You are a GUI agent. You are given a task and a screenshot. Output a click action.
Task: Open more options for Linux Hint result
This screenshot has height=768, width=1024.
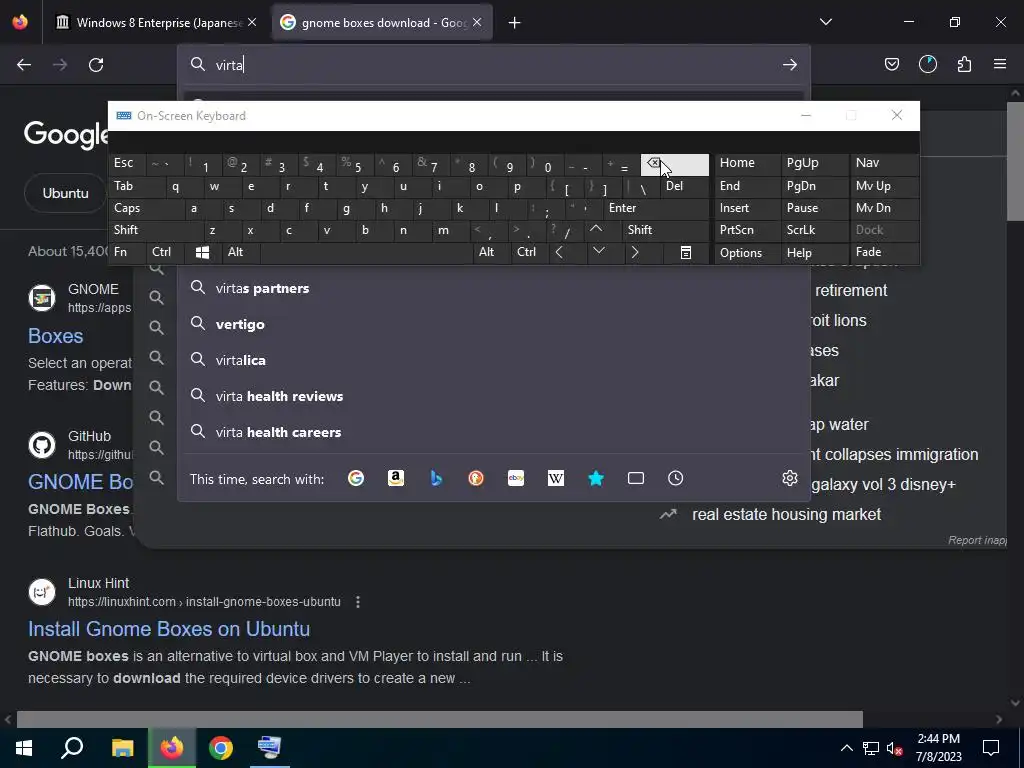pyautogui.click(x=358, y=601)
